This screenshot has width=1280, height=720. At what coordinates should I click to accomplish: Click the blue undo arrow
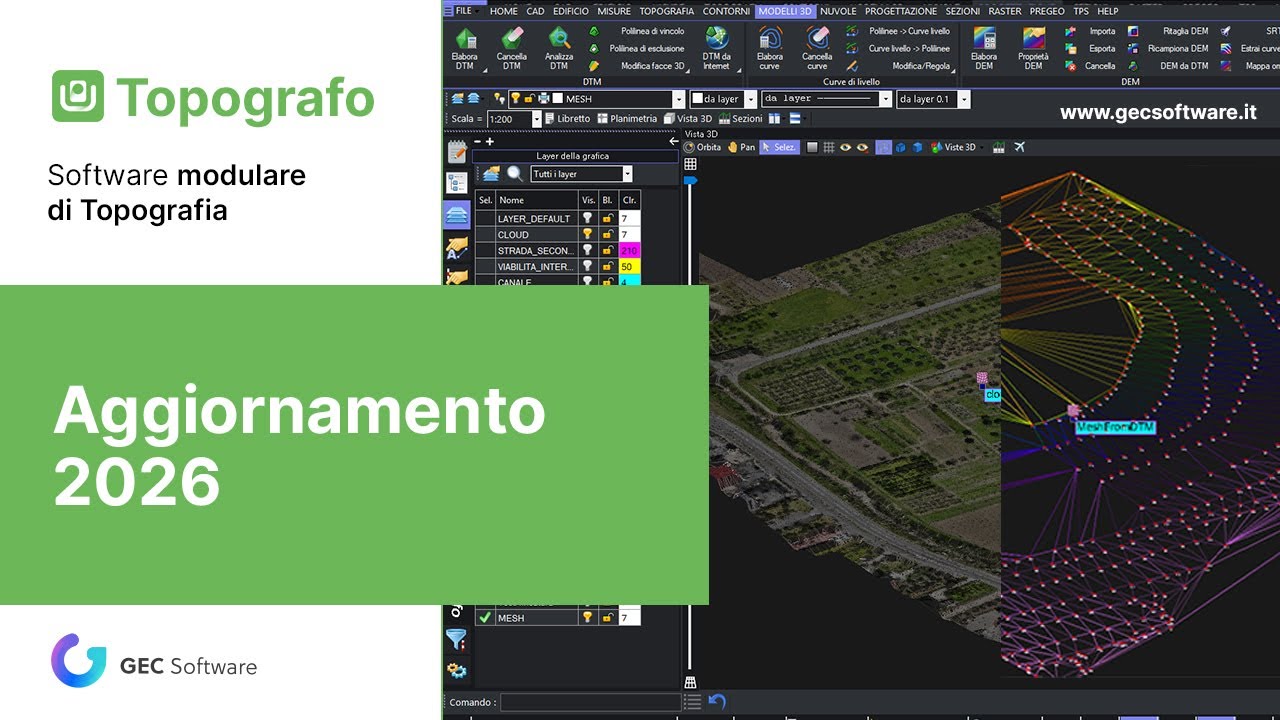(716, 702)
